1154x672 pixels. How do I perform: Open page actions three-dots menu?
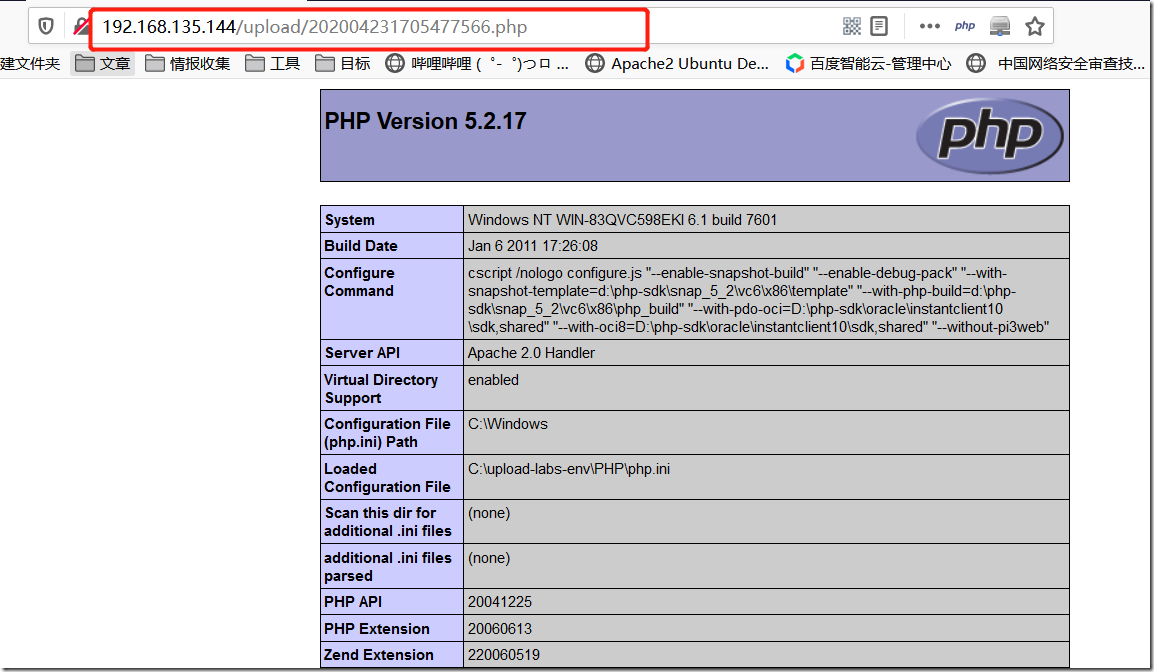coord(930,26)
